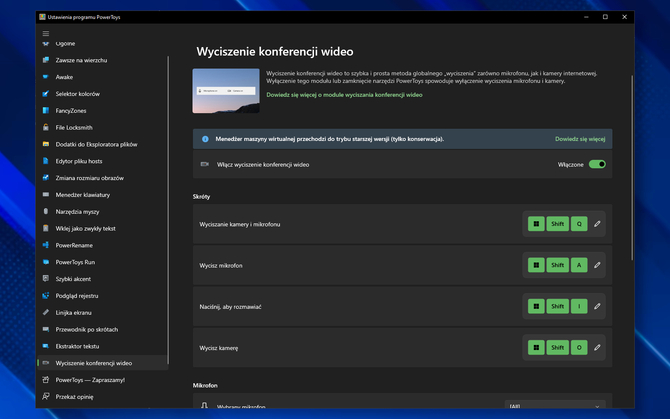Open Menedżer klawiatury settings
Screen dimensions: 670x419
click(103, 195)
